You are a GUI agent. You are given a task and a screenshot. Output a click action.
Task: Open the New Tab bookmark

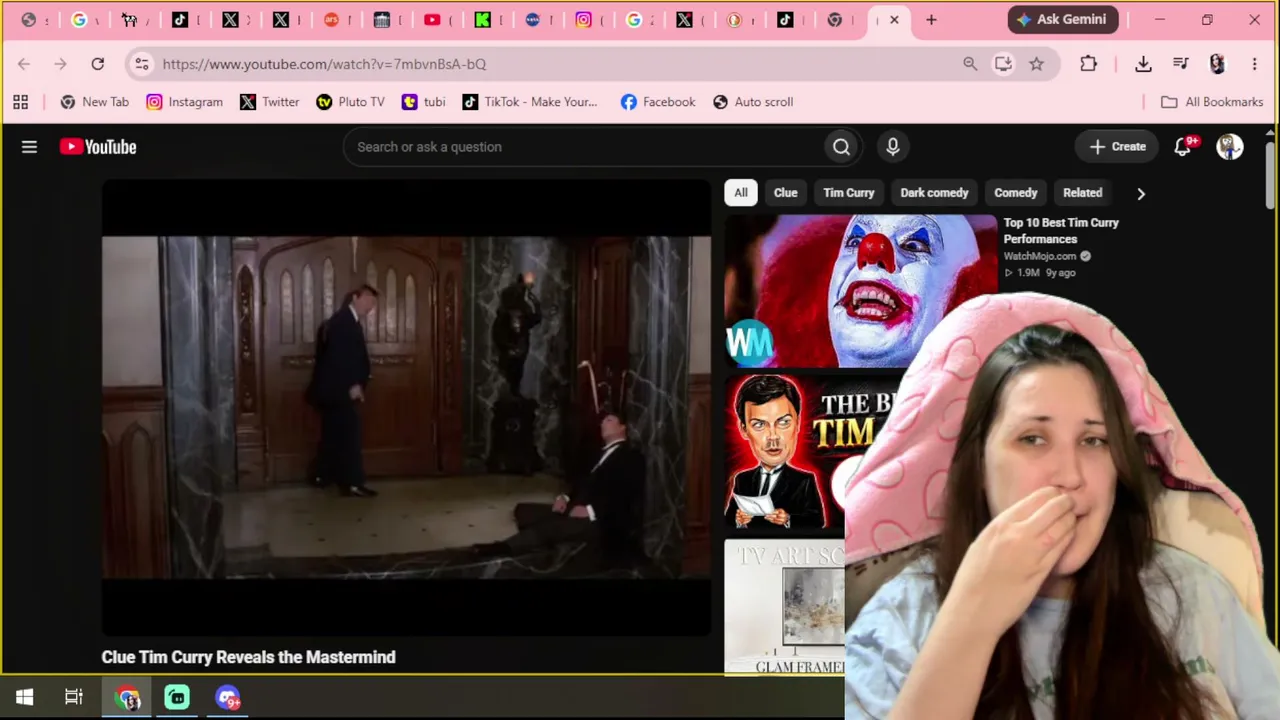pyautogui.click(x=95, y=102)
